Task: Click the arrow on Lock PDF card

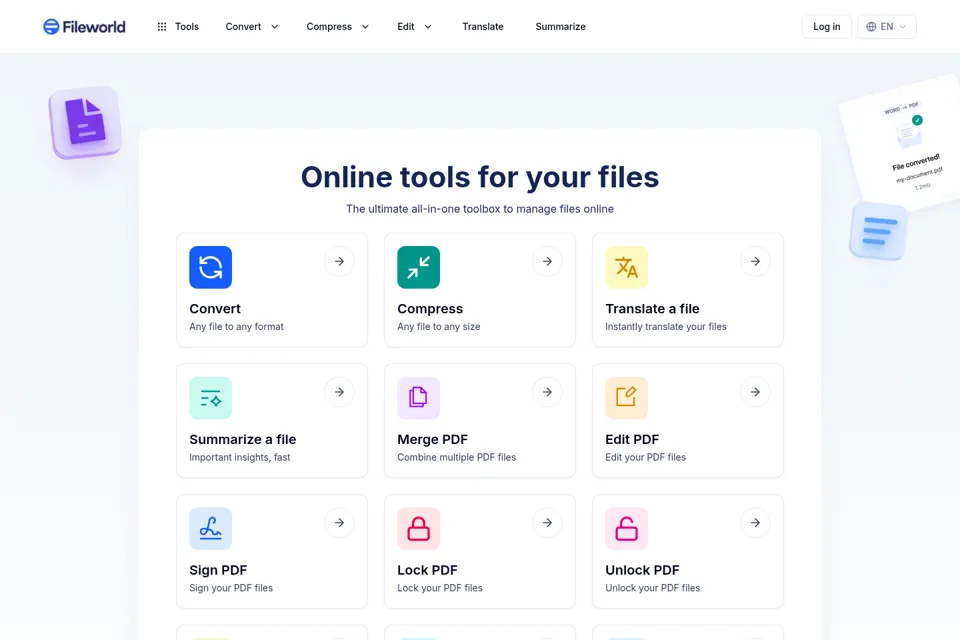Action: [x=547, y=523]
